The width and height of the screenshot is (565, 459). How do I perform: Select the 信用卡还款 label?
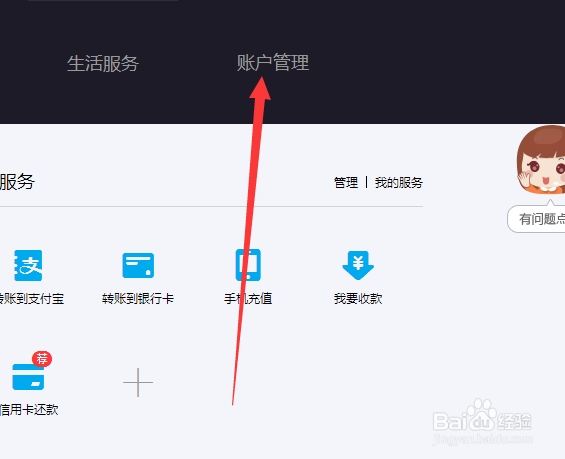click(x=29, y=410)
